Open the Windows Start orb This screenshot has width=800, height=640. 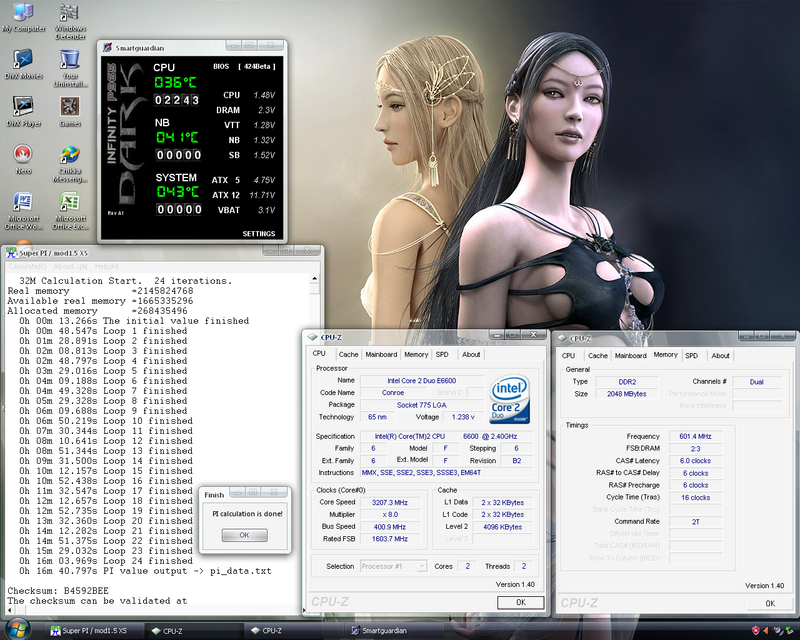pyautogui.click(x=17, y=629)
